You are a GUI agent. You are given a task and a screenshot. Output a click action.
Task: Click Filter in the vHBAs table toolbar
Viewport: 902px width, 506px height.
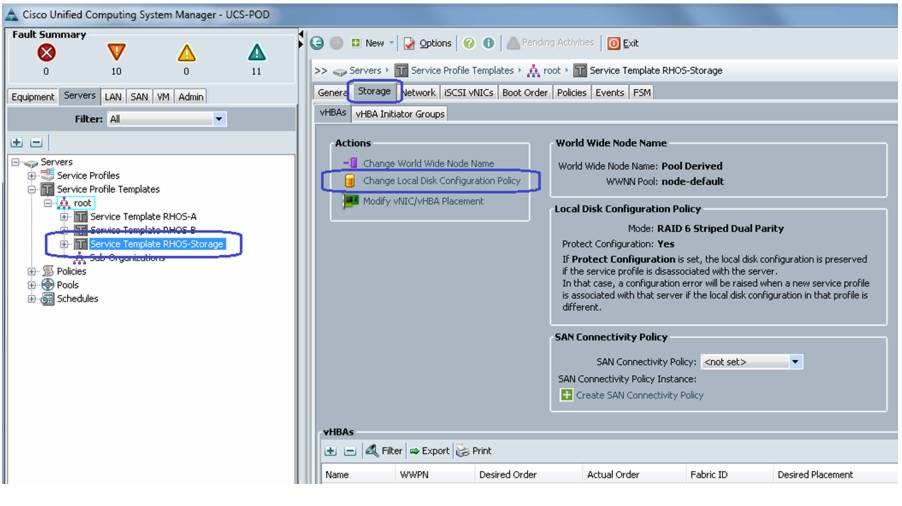384,451
